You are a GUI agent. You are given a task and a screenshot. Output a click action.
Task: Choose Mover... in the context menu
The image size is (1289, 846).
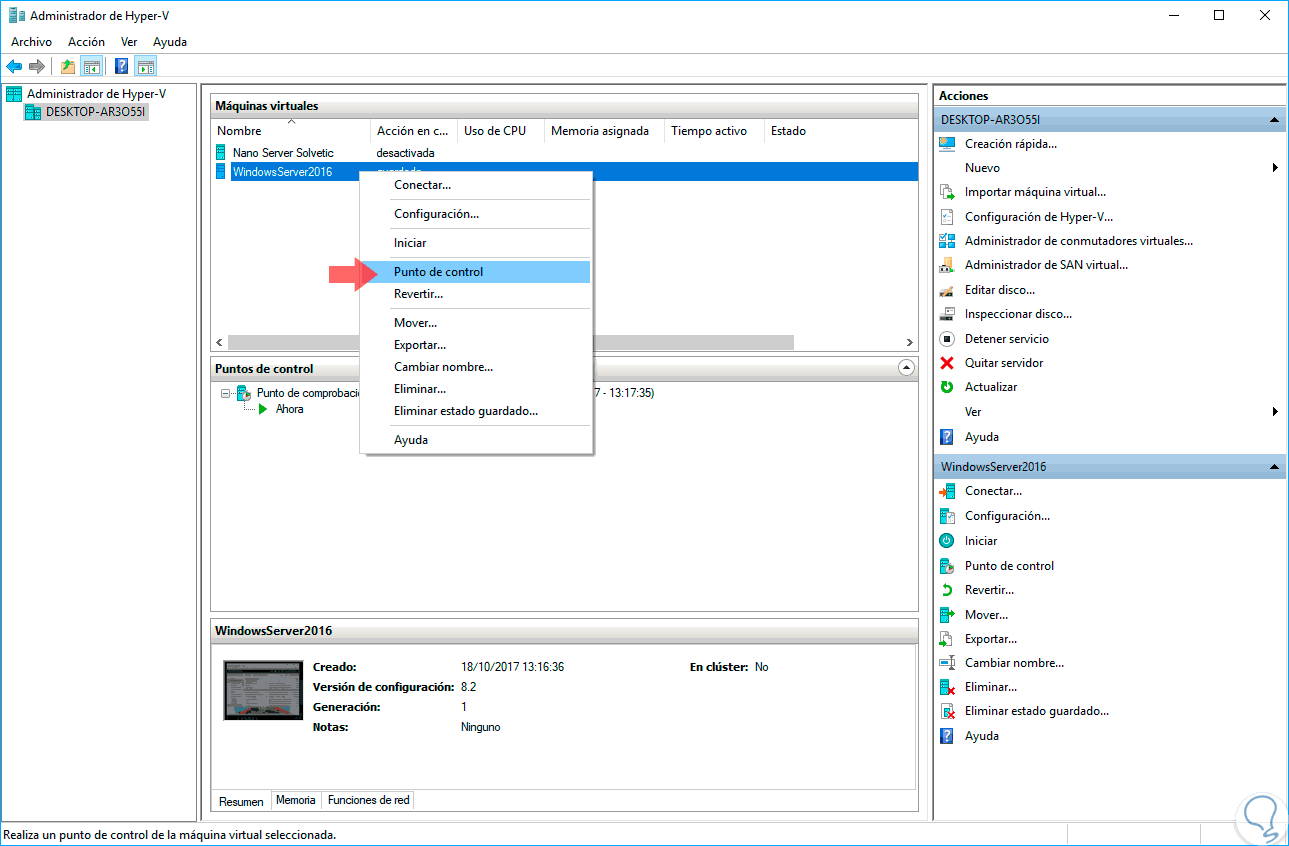[x=475, y=323]
